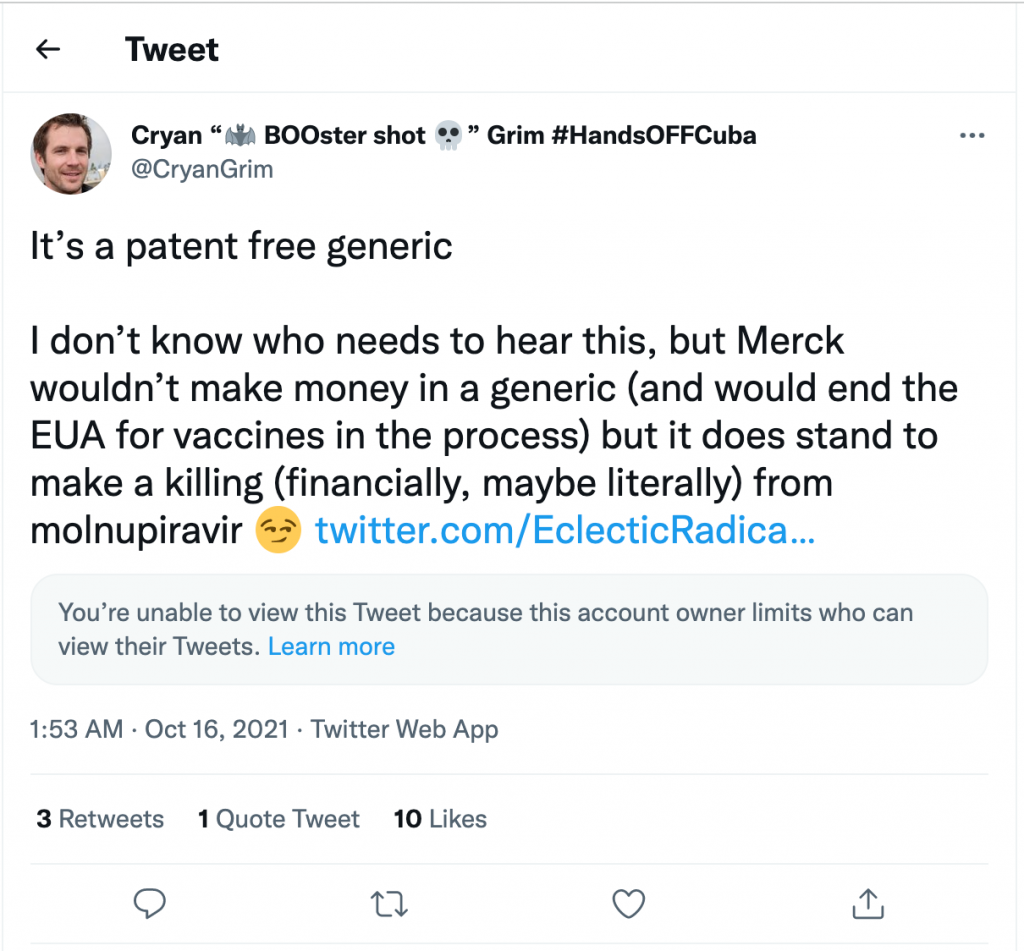Click the unavailable quoted tweet box
Viewport: 1024px width, 951px height.
(x=509, y=629)
